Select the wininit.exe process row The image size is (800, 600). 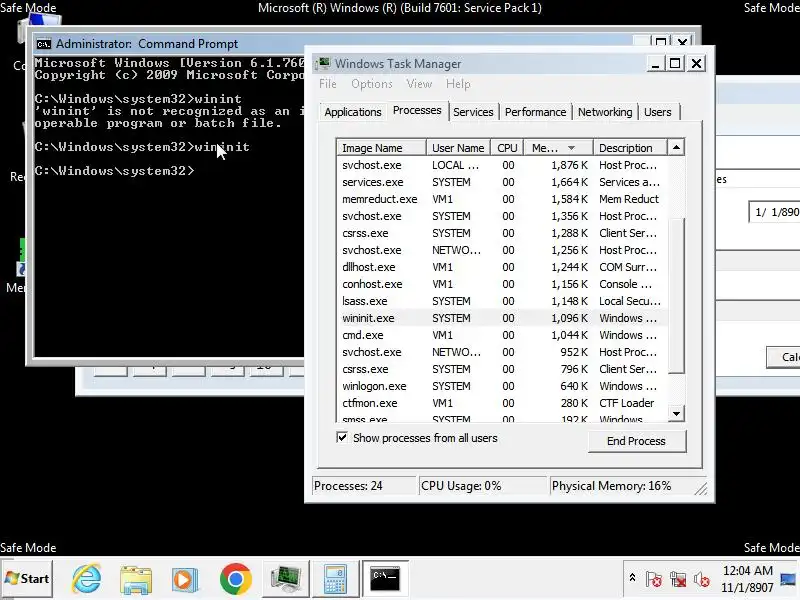point(502,318)
